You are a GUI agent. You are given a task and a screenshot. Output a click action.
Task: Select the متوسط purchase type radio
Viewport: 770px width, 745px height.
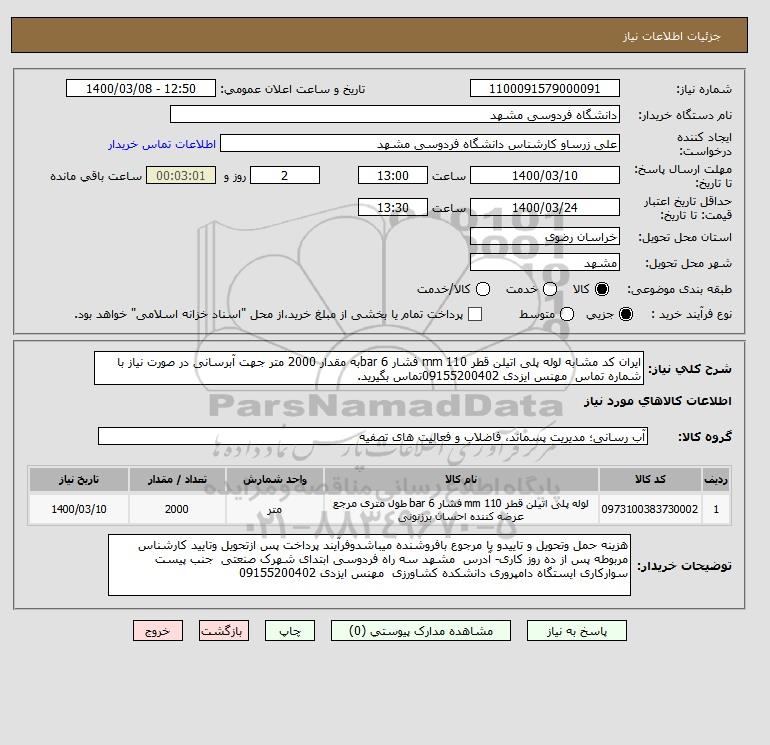[567, 314]
